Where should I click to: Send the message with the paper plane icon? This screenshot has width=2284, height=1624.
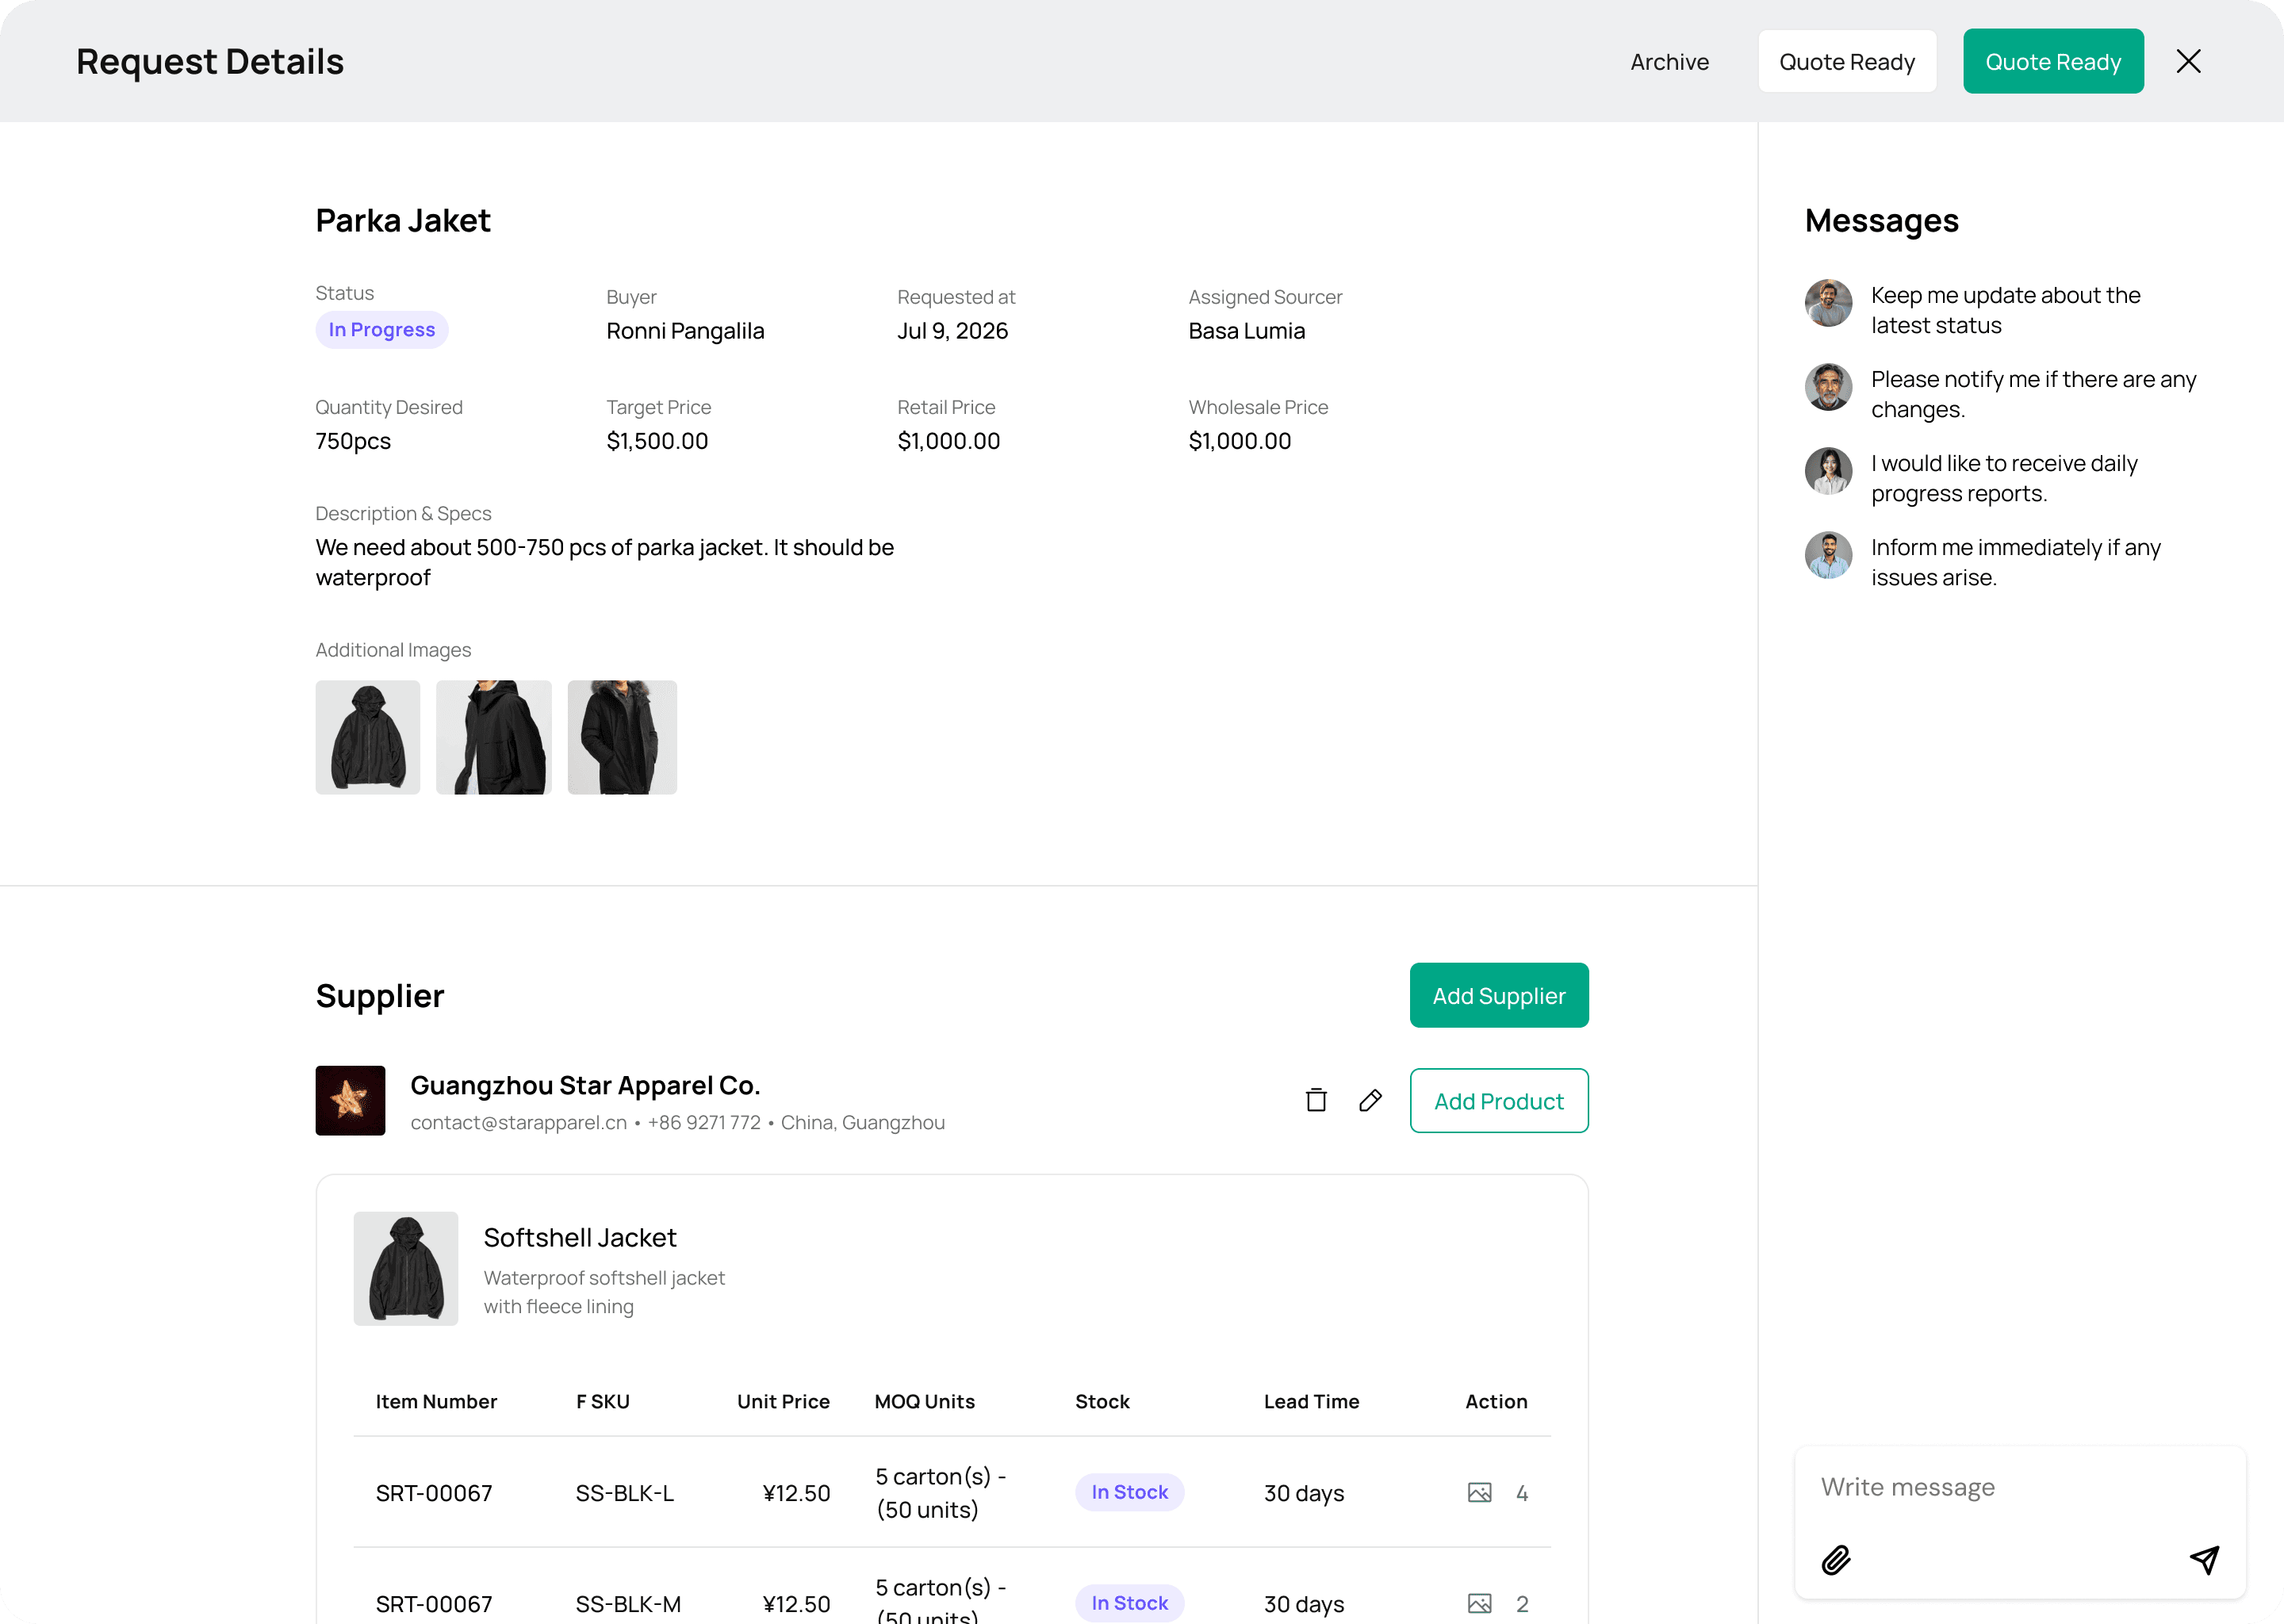click(x=2204, y=1560)
